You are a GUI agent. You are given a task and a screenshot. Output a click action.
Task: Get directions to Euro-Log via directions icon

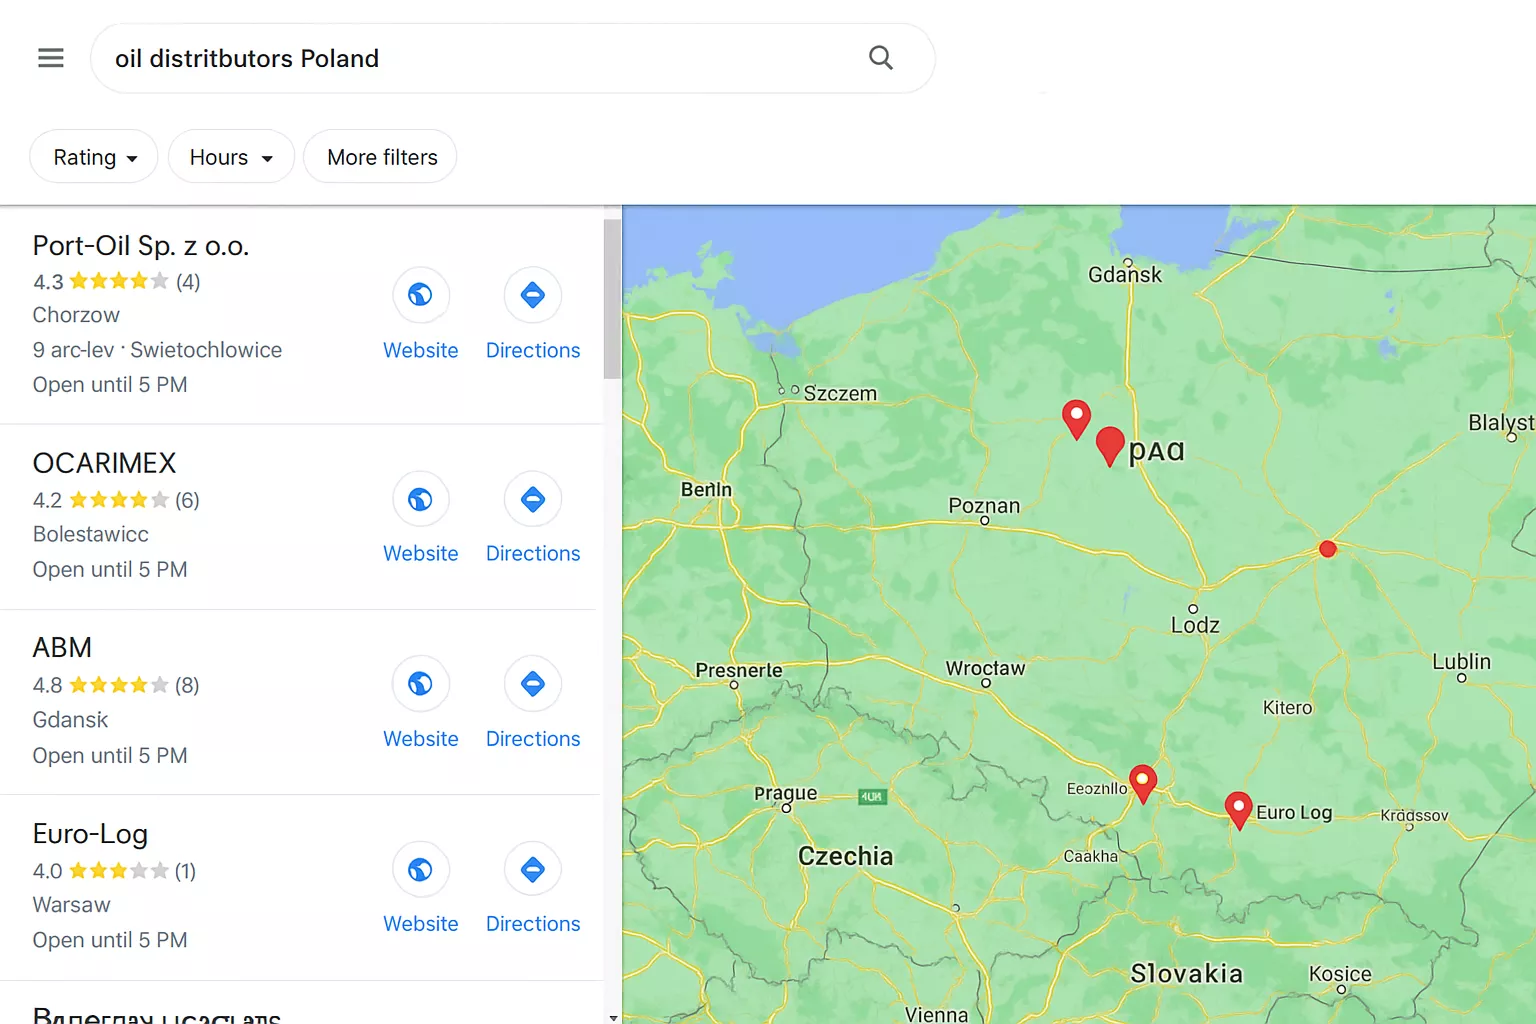532,869
